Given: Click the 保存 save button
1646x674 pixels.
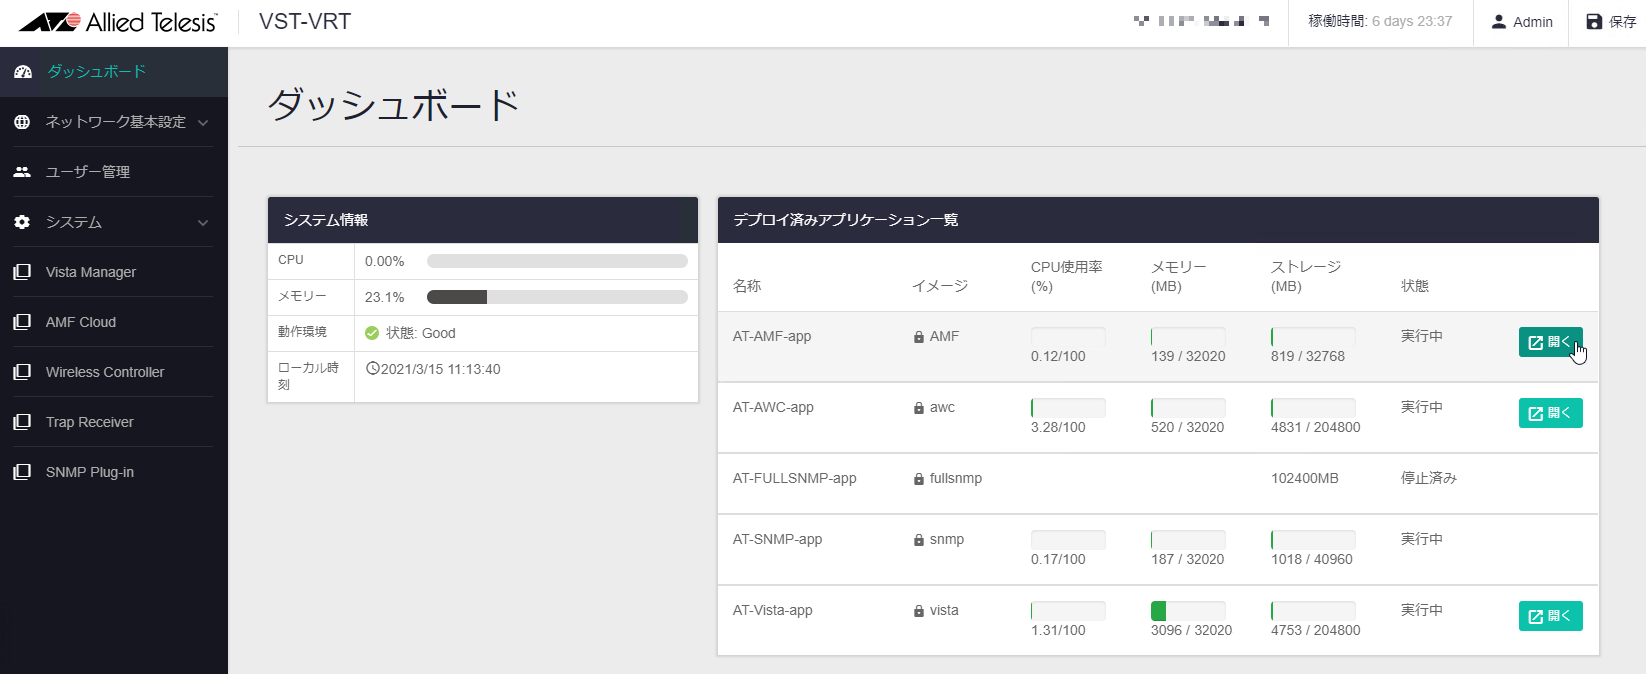Looking at the screenshot, I should click(x=1611, y=22).
